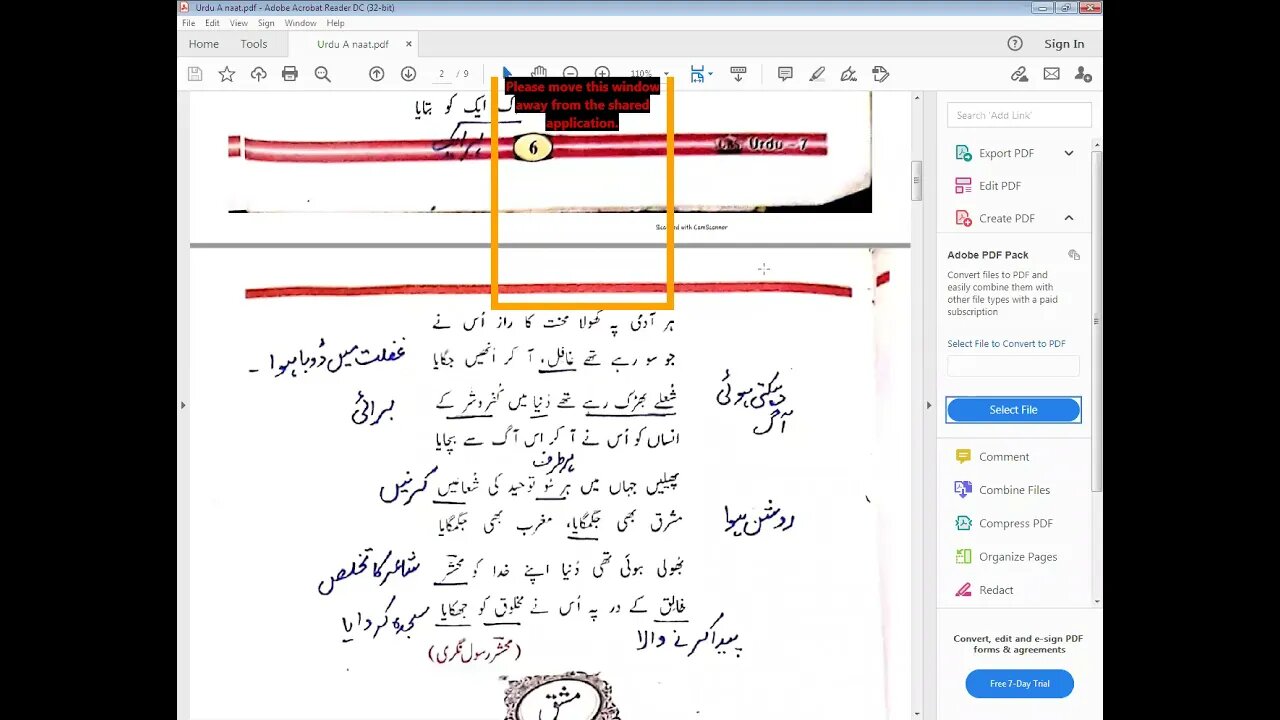Click the Select File to Convert field

[1013, 366]
